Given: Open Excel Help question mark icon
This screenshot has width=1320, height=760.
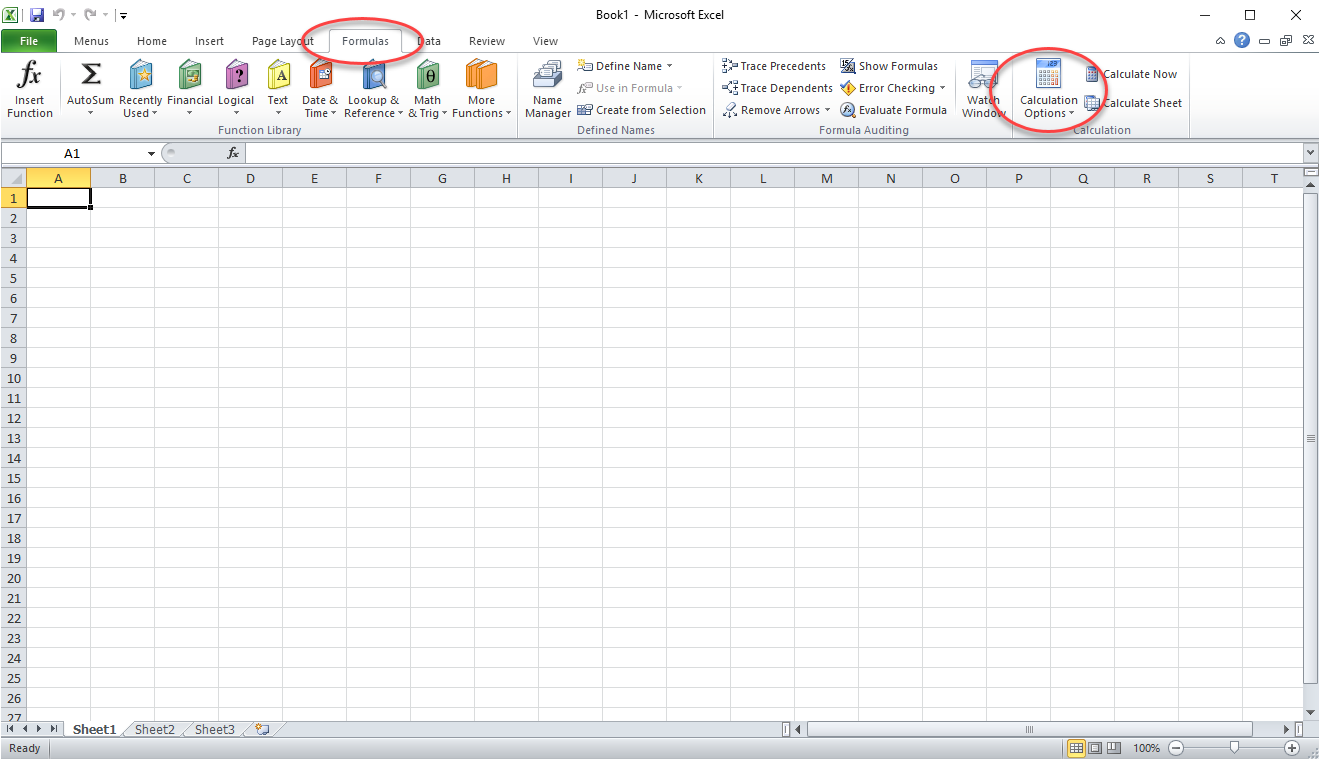Looking at the screenshot, I should click(x=1242, y=41).
